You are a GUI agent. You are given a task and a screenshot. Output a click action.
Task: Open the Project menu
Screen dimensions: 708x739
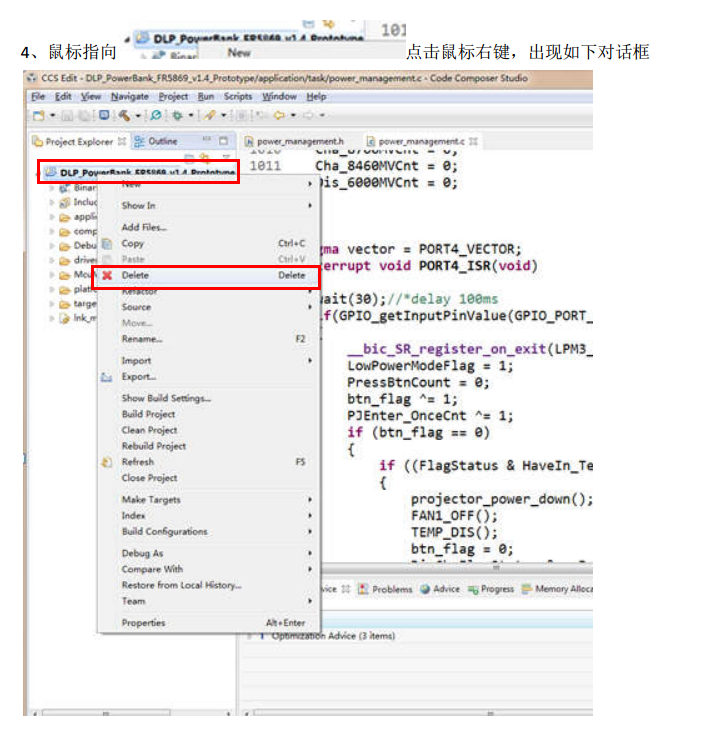173,97
